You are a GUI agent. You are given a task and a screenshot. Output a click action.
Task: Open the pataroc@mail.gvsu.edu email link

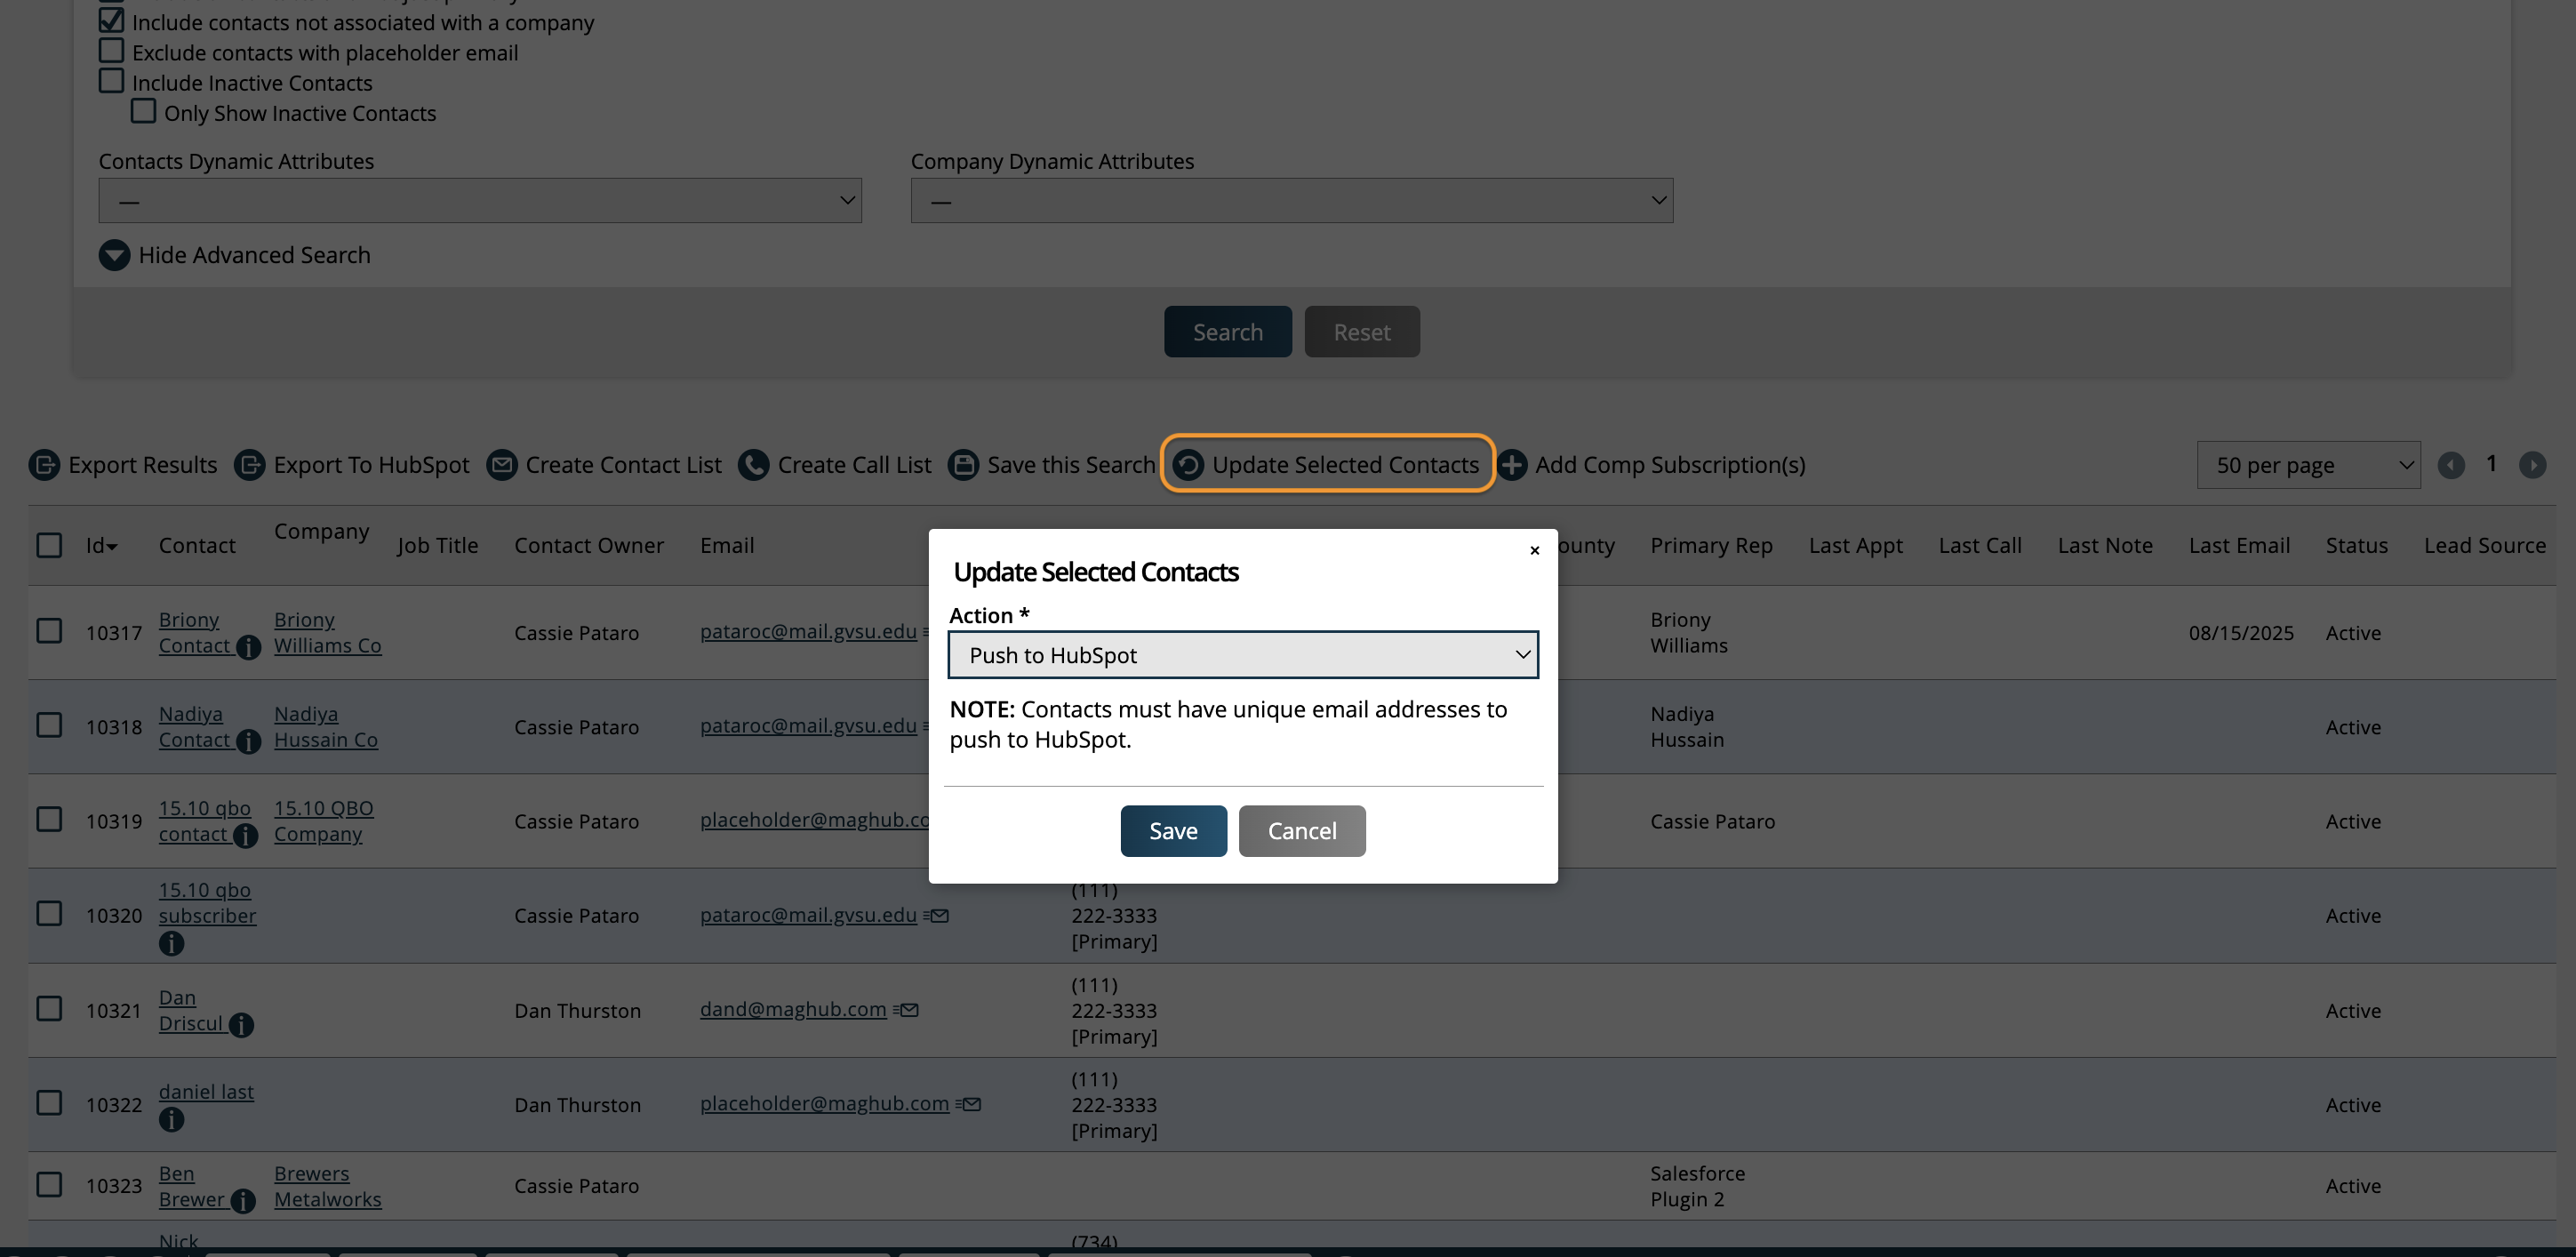coord(807,632)
